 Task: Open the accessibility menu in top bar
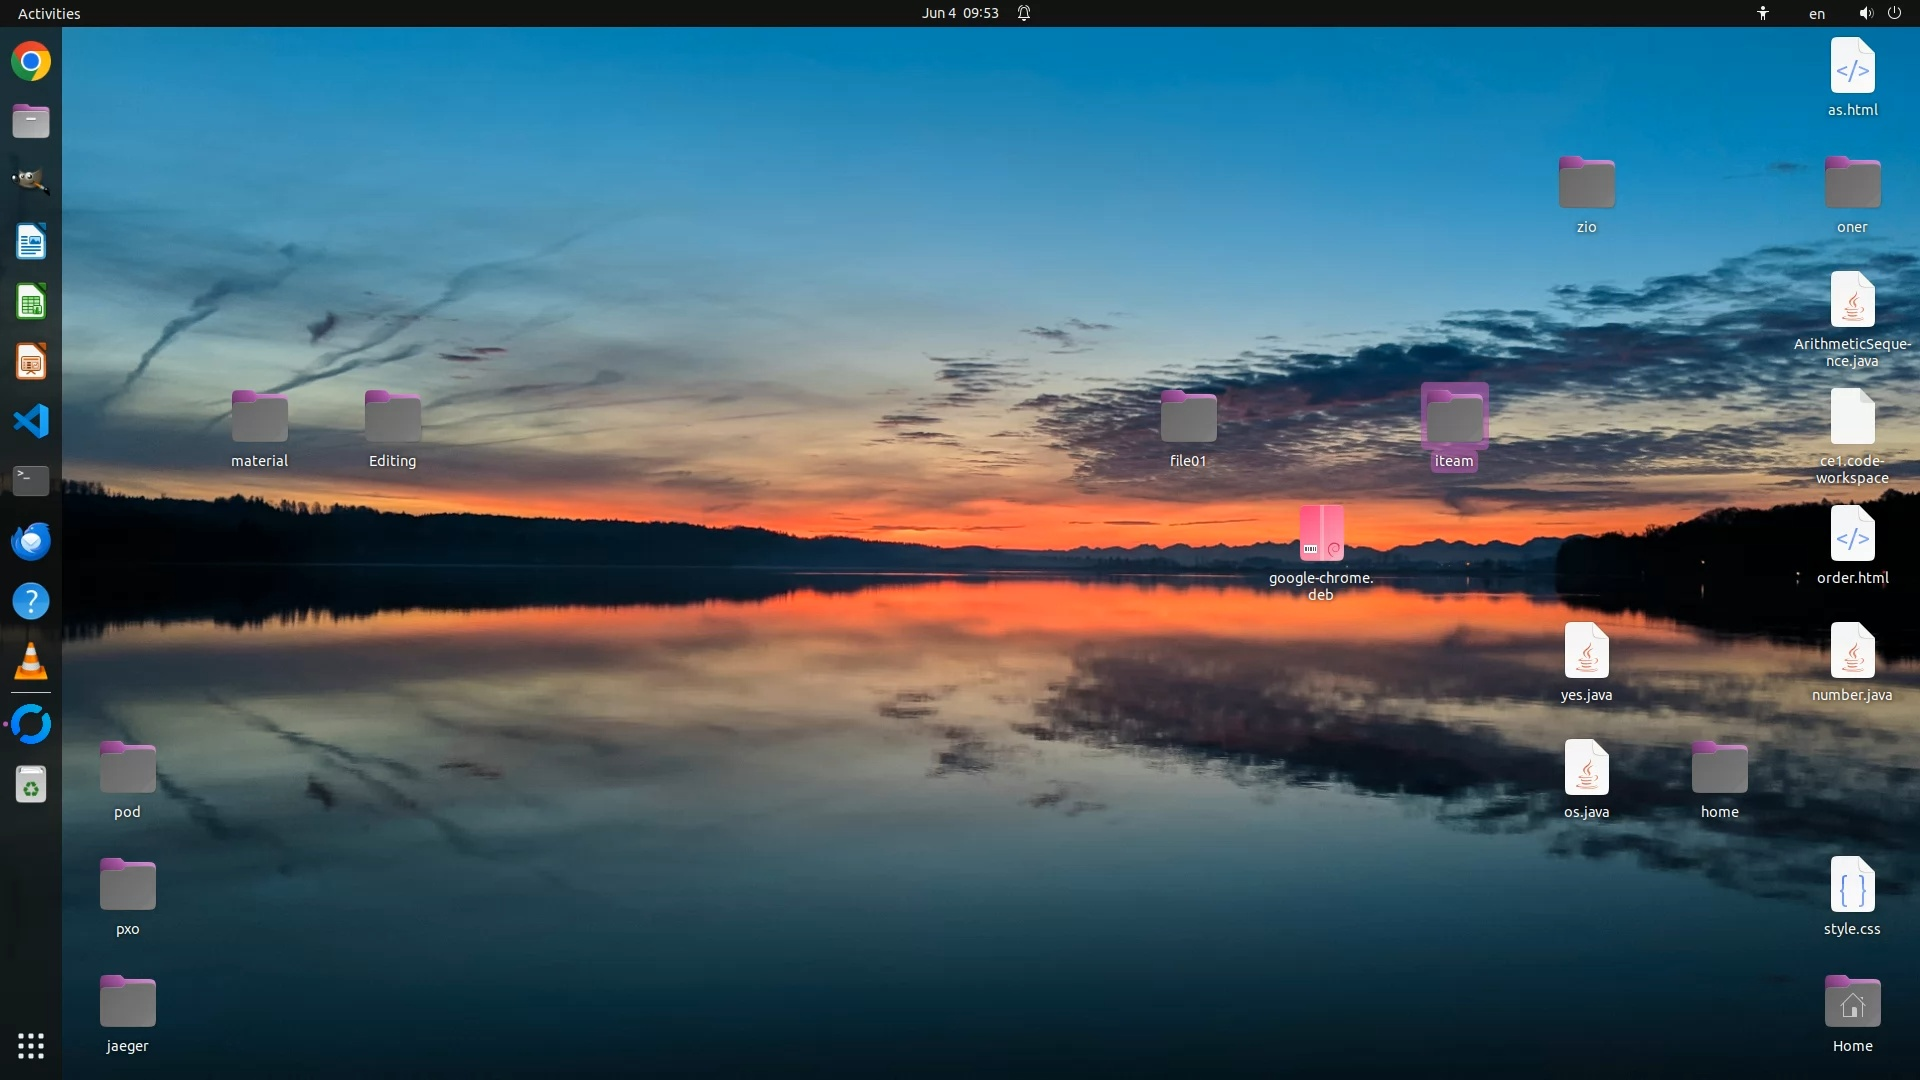(x=1763, y=13)
